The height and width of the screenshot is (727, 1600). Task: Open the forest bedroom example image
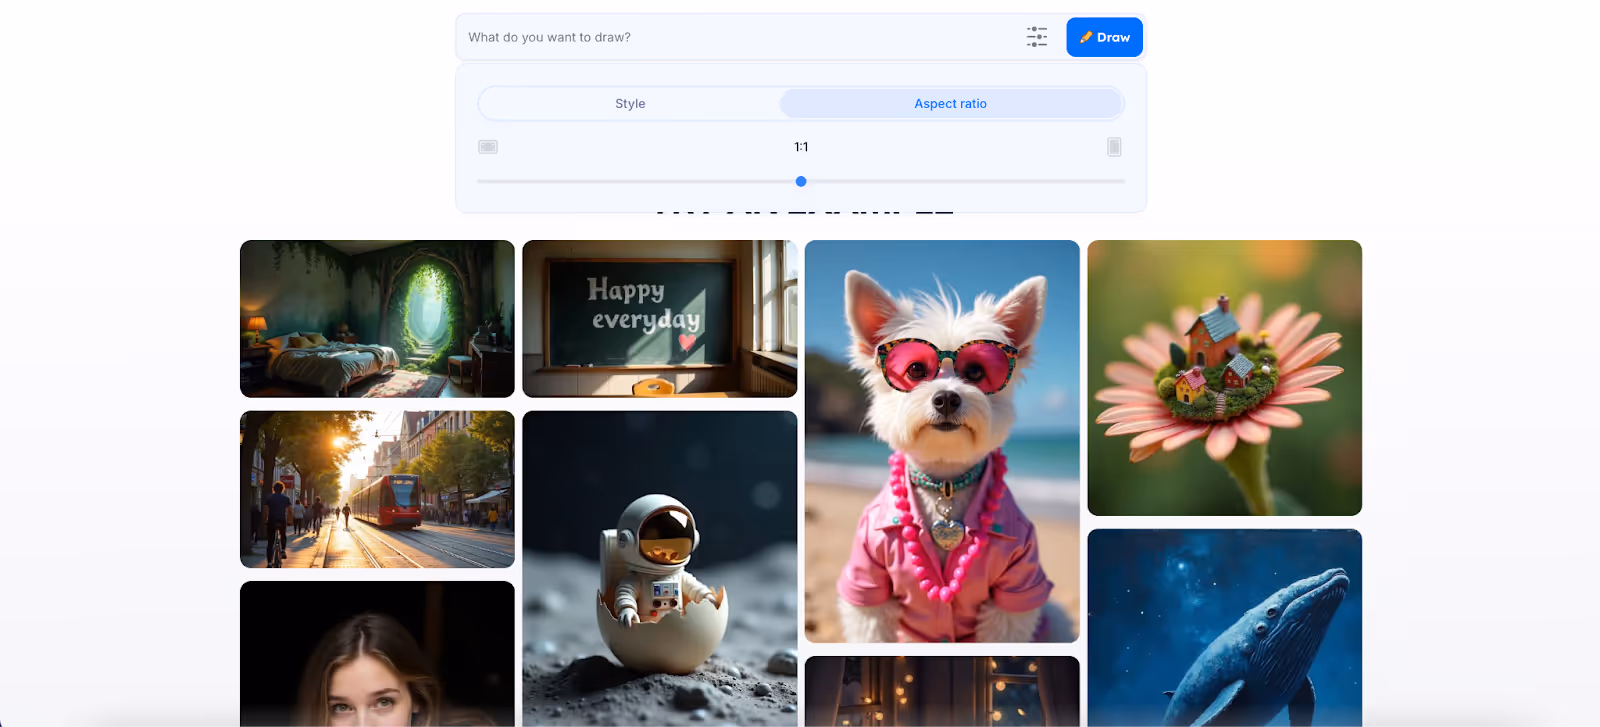pyautogui.click(x=377, y=319)
